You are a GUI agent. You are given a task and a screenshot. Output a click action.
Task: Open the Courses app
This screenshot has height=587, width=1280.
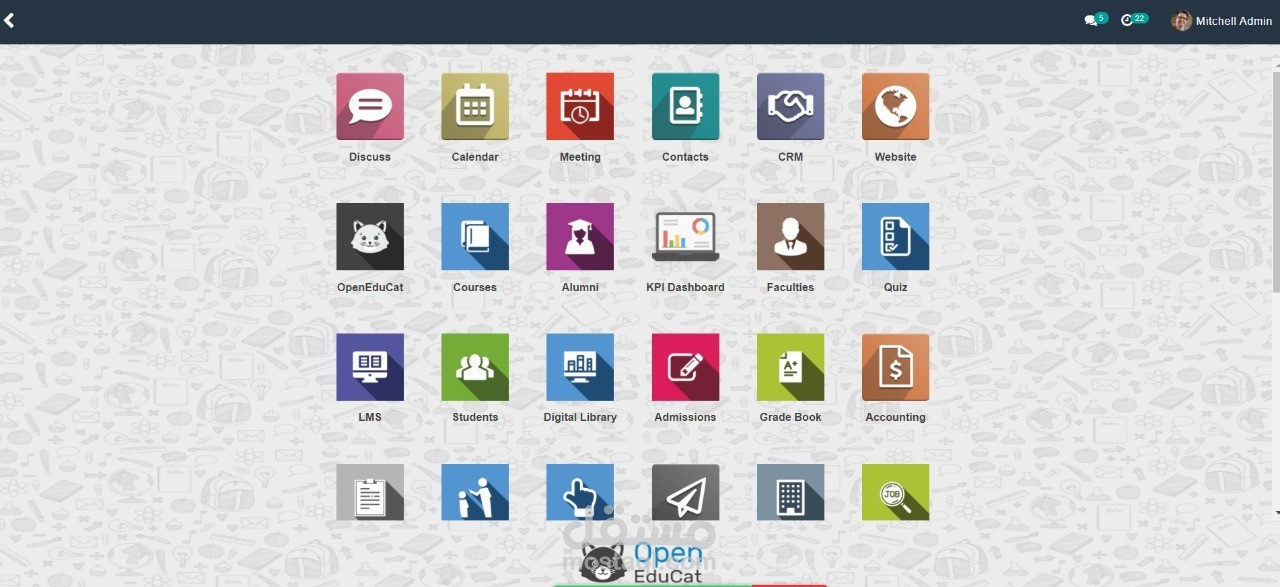point(475,237)
